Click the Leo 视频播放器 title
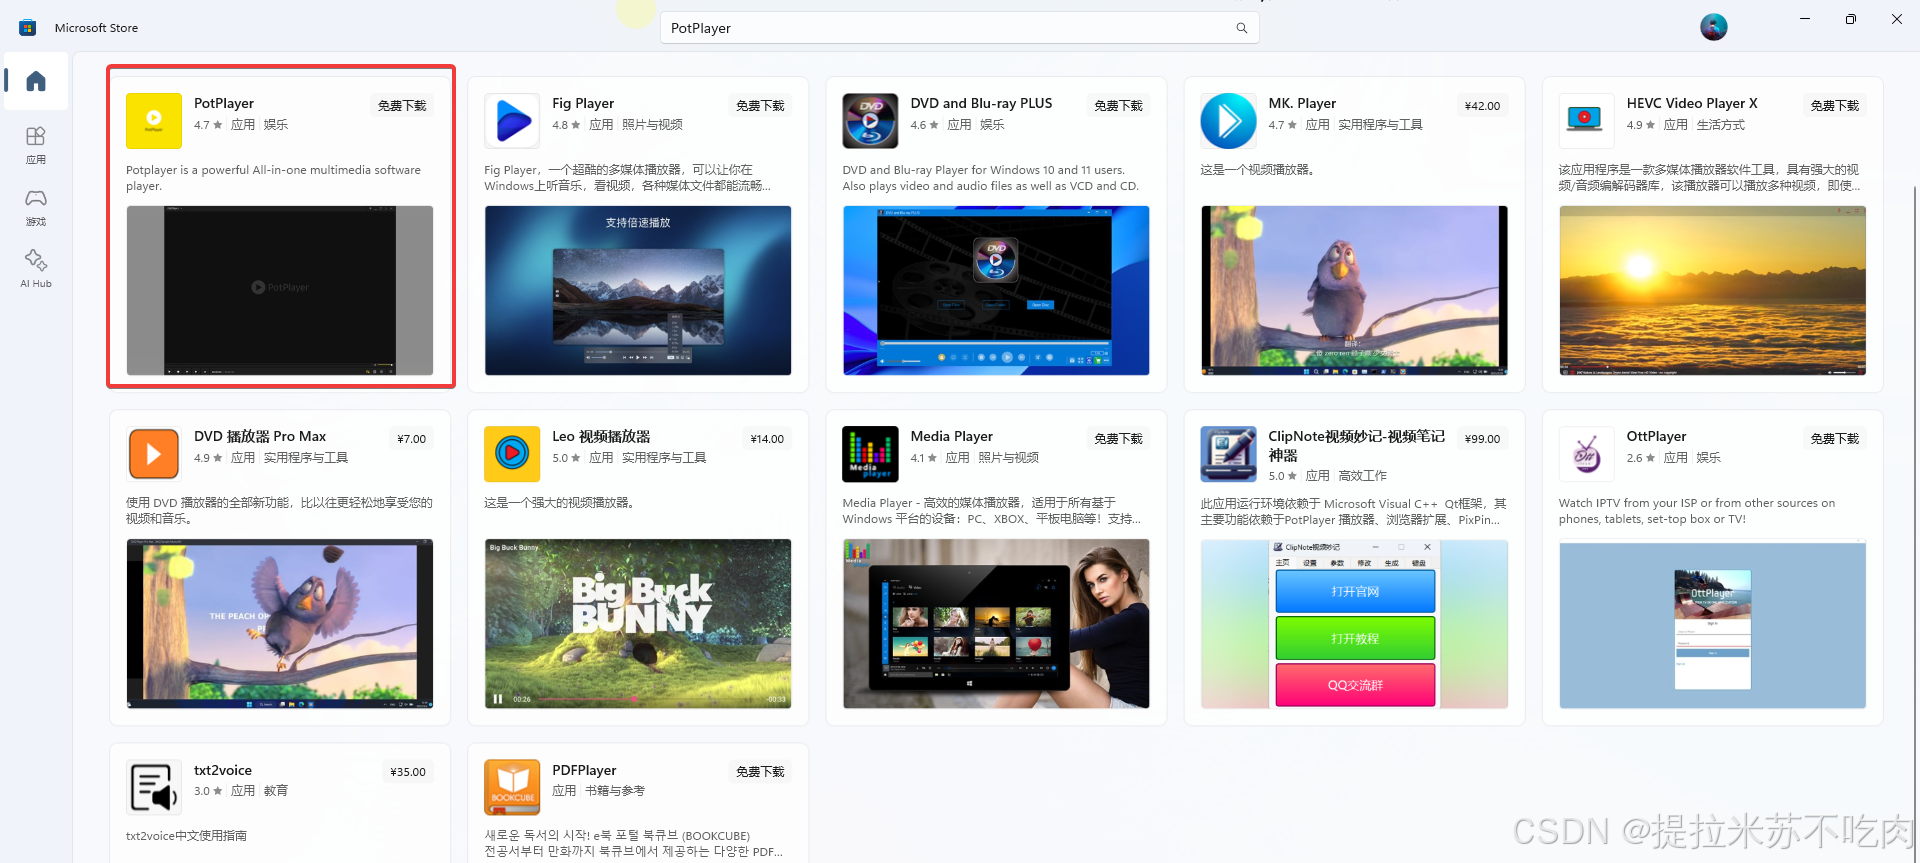The image size is (1920, 863). pyautogui.click(x=601, y=437)
